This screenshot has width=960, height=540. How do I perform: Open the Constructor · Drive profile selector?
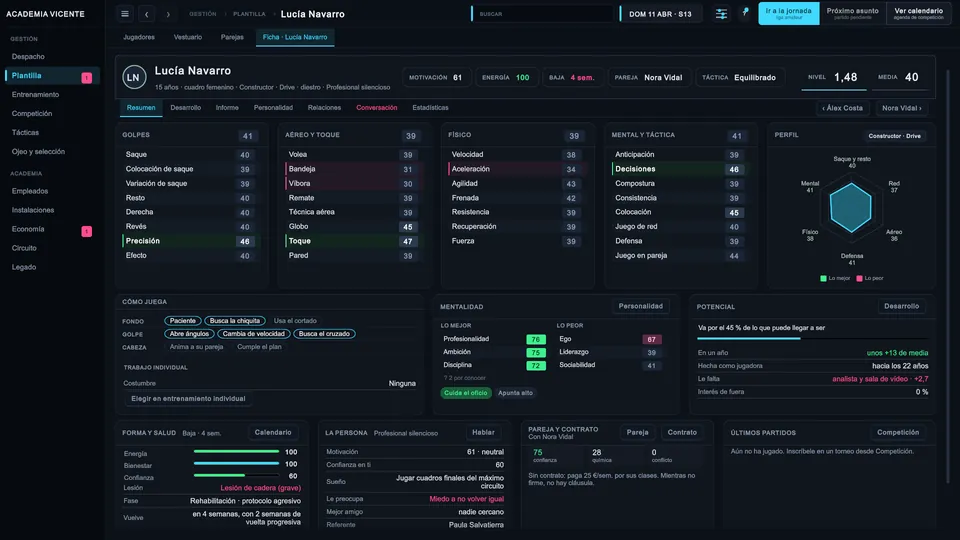pos(894,136)
